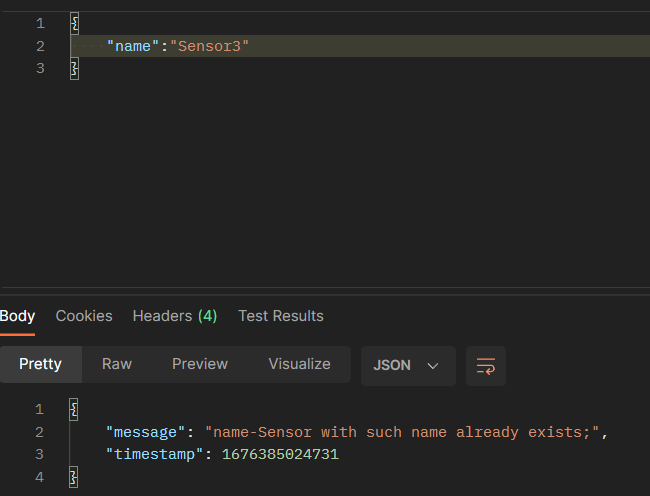This screenshot has height=496, width=650.
Task: Open the JSON format dropdown
Action: click(408, 366)
